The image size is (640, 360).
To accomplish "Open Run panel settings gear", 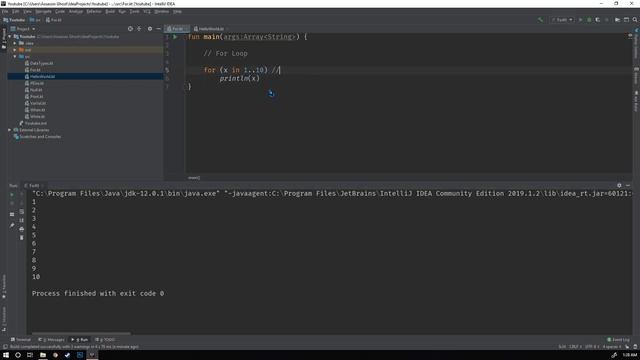I will point(619,185).
